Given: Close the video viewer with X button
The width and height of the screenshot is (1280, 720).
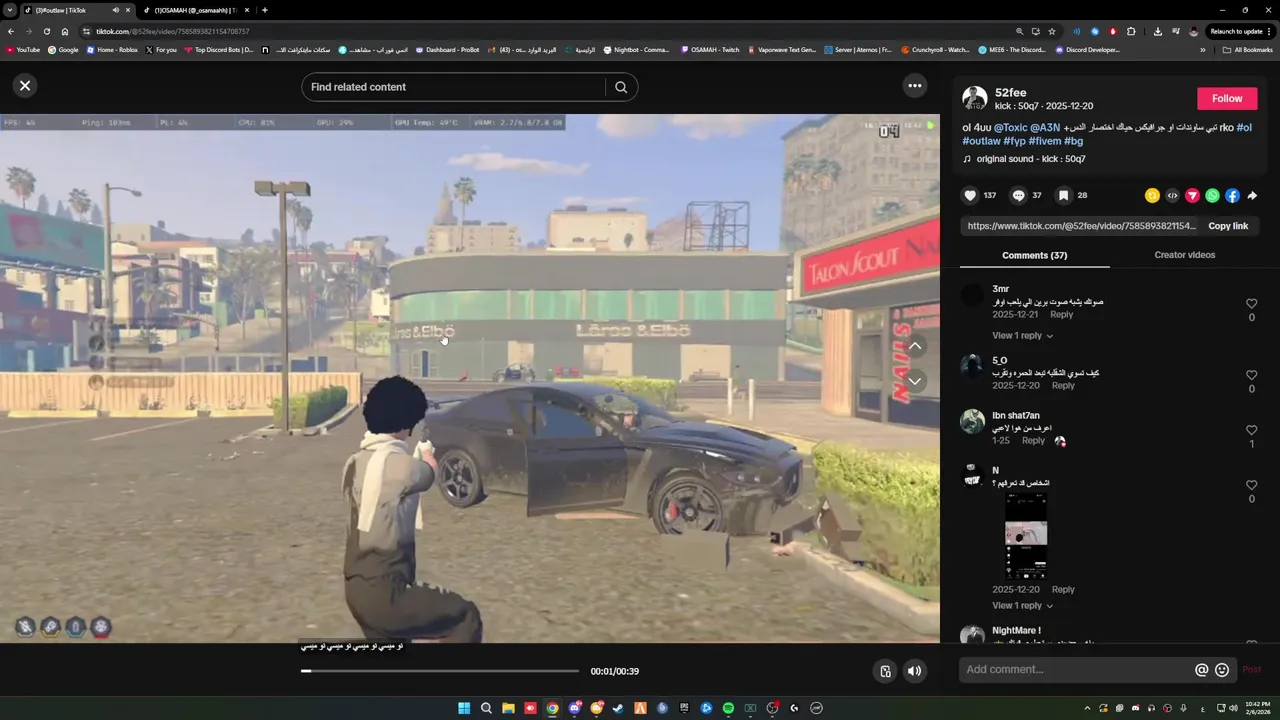Looking at the screenshot, I should tap(25, 86).
